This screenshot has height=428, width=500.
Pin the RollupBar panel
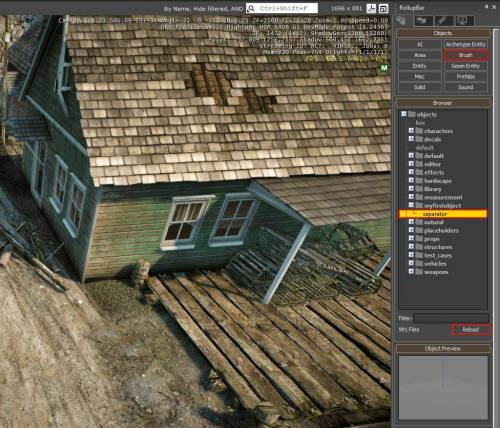pyautogui.click(x=486, y=7)
